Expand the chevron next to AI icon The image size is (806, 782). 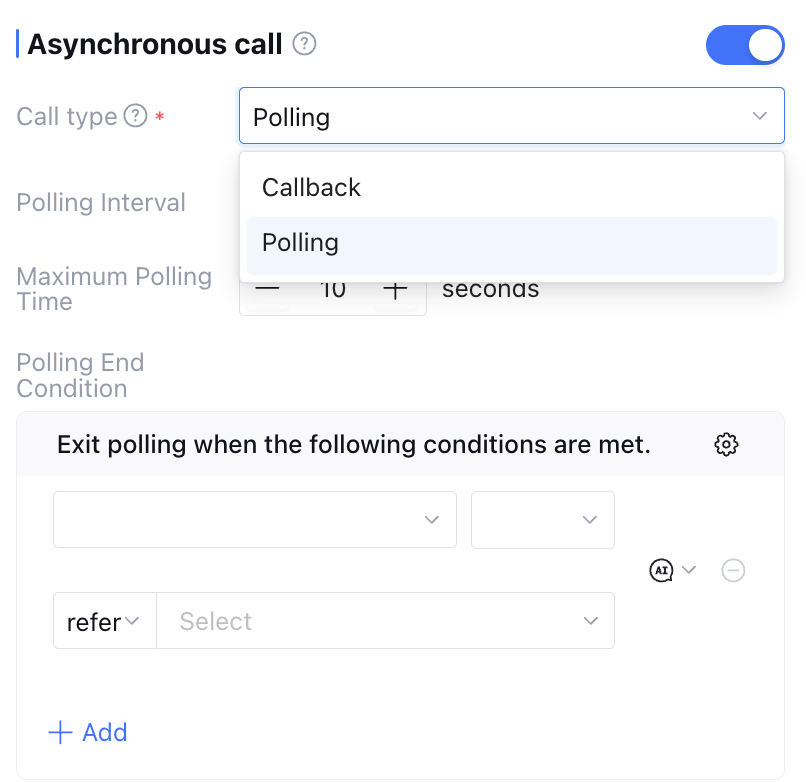tap(689, 571)
